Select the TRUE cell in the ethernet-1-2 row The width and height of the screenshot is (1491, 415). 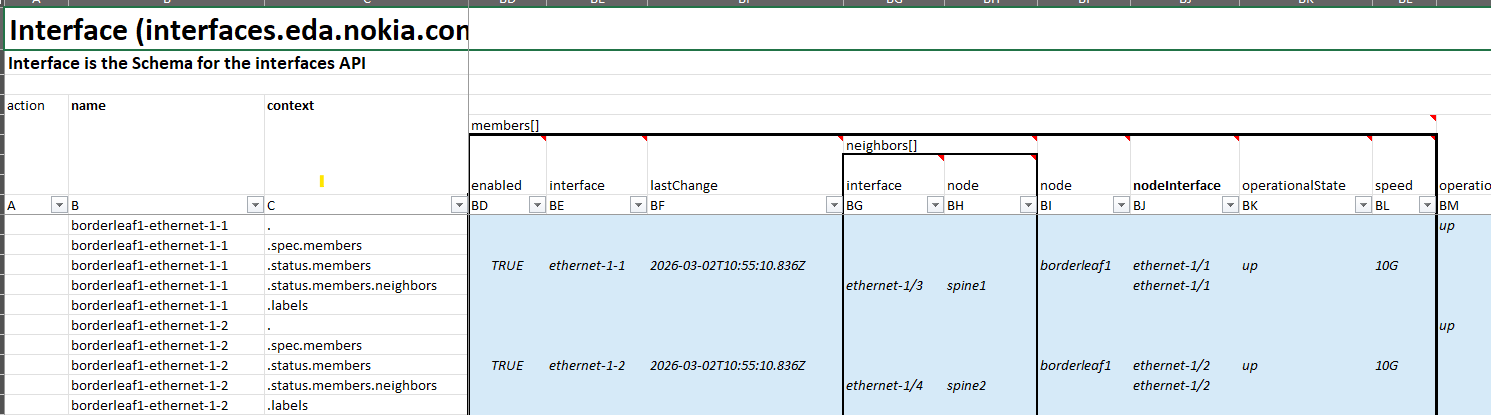(507, 365)
